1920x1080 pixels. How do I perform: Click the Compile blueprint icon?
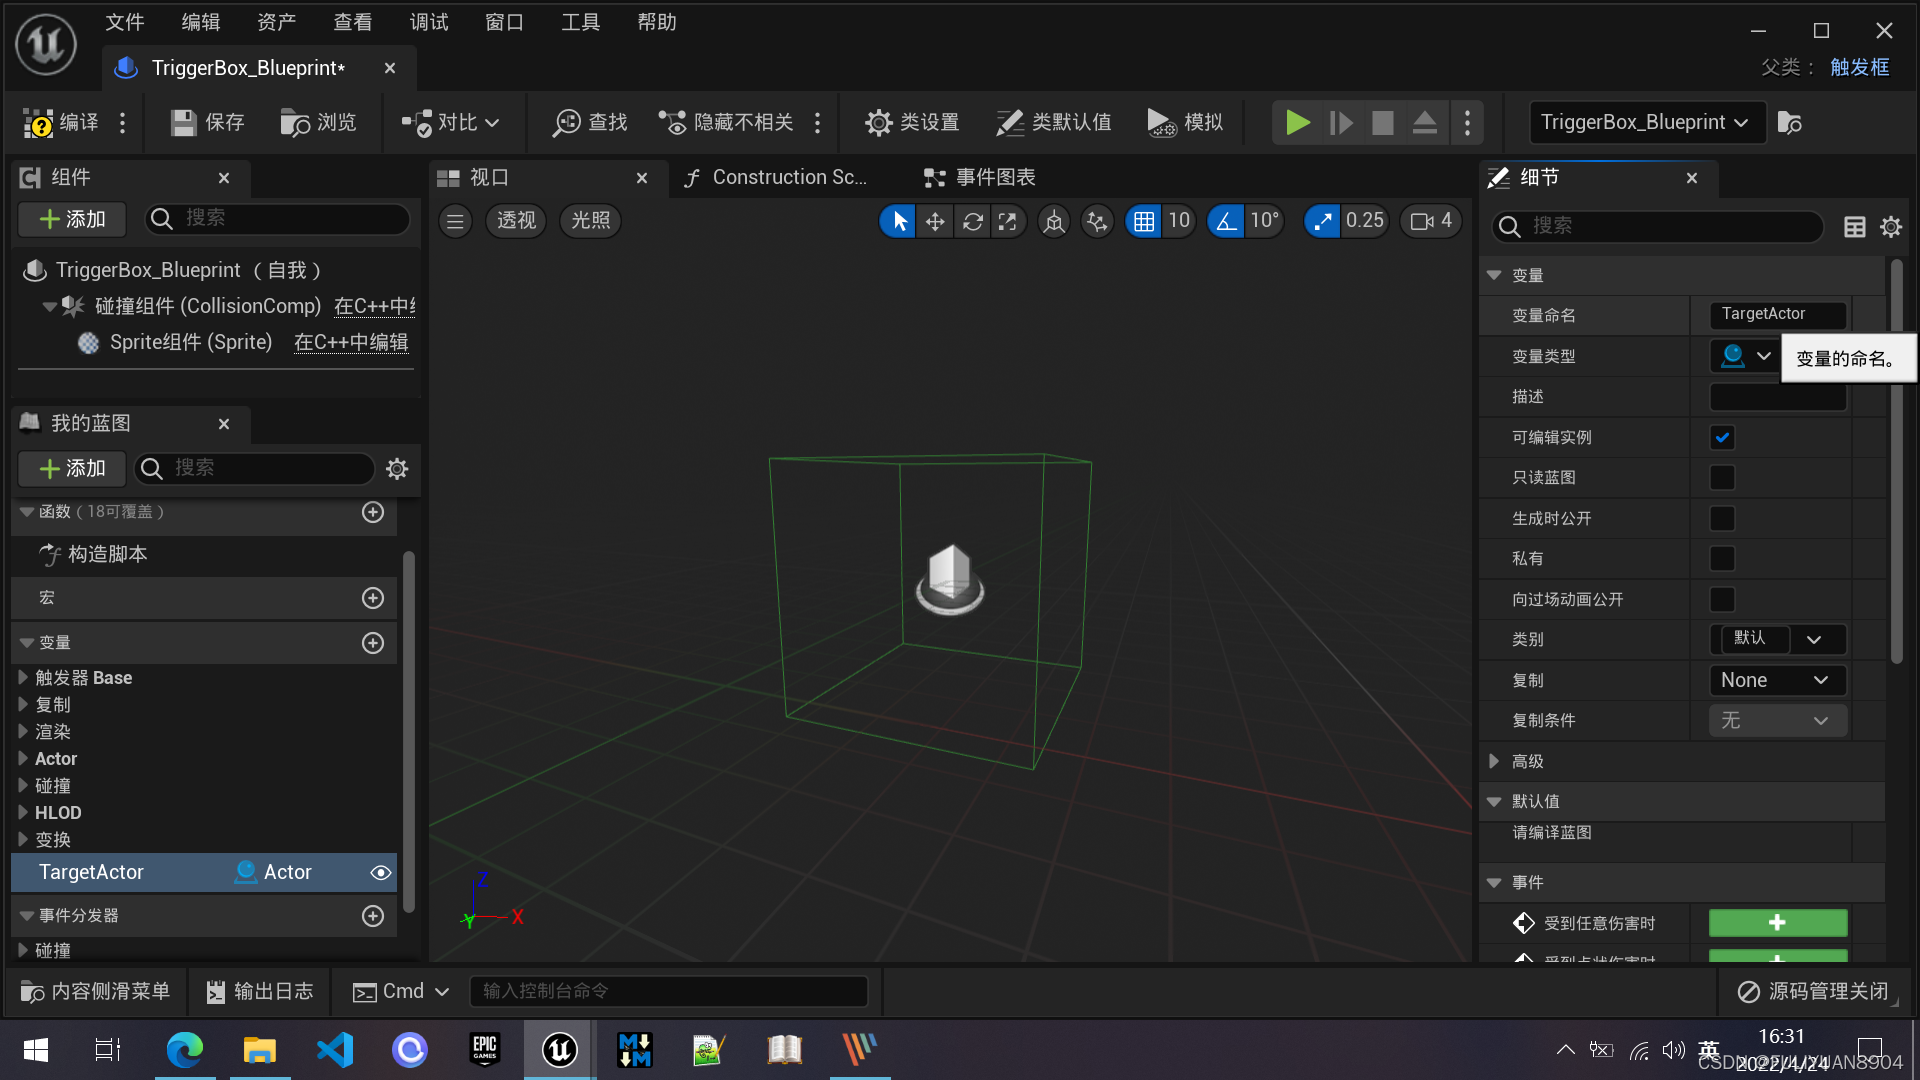tap(40, 123)
